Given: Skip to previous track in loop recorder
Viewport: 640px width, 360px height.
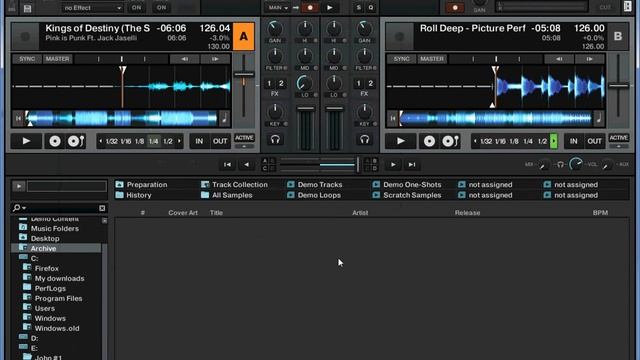Looking at the screenshot, I should [227, 164].
